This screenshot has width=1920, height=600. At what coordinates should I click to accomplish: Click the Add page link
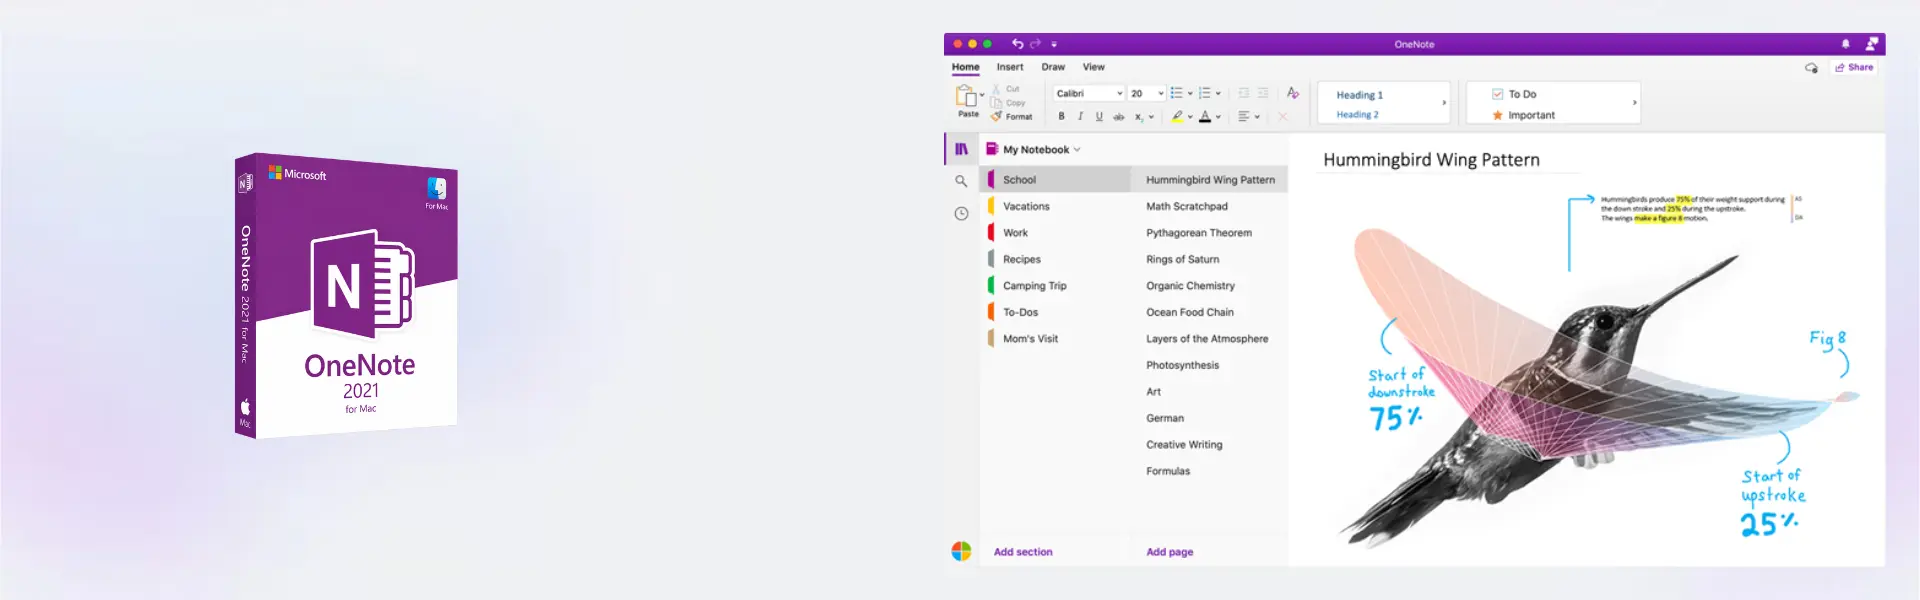point(1169,552)
